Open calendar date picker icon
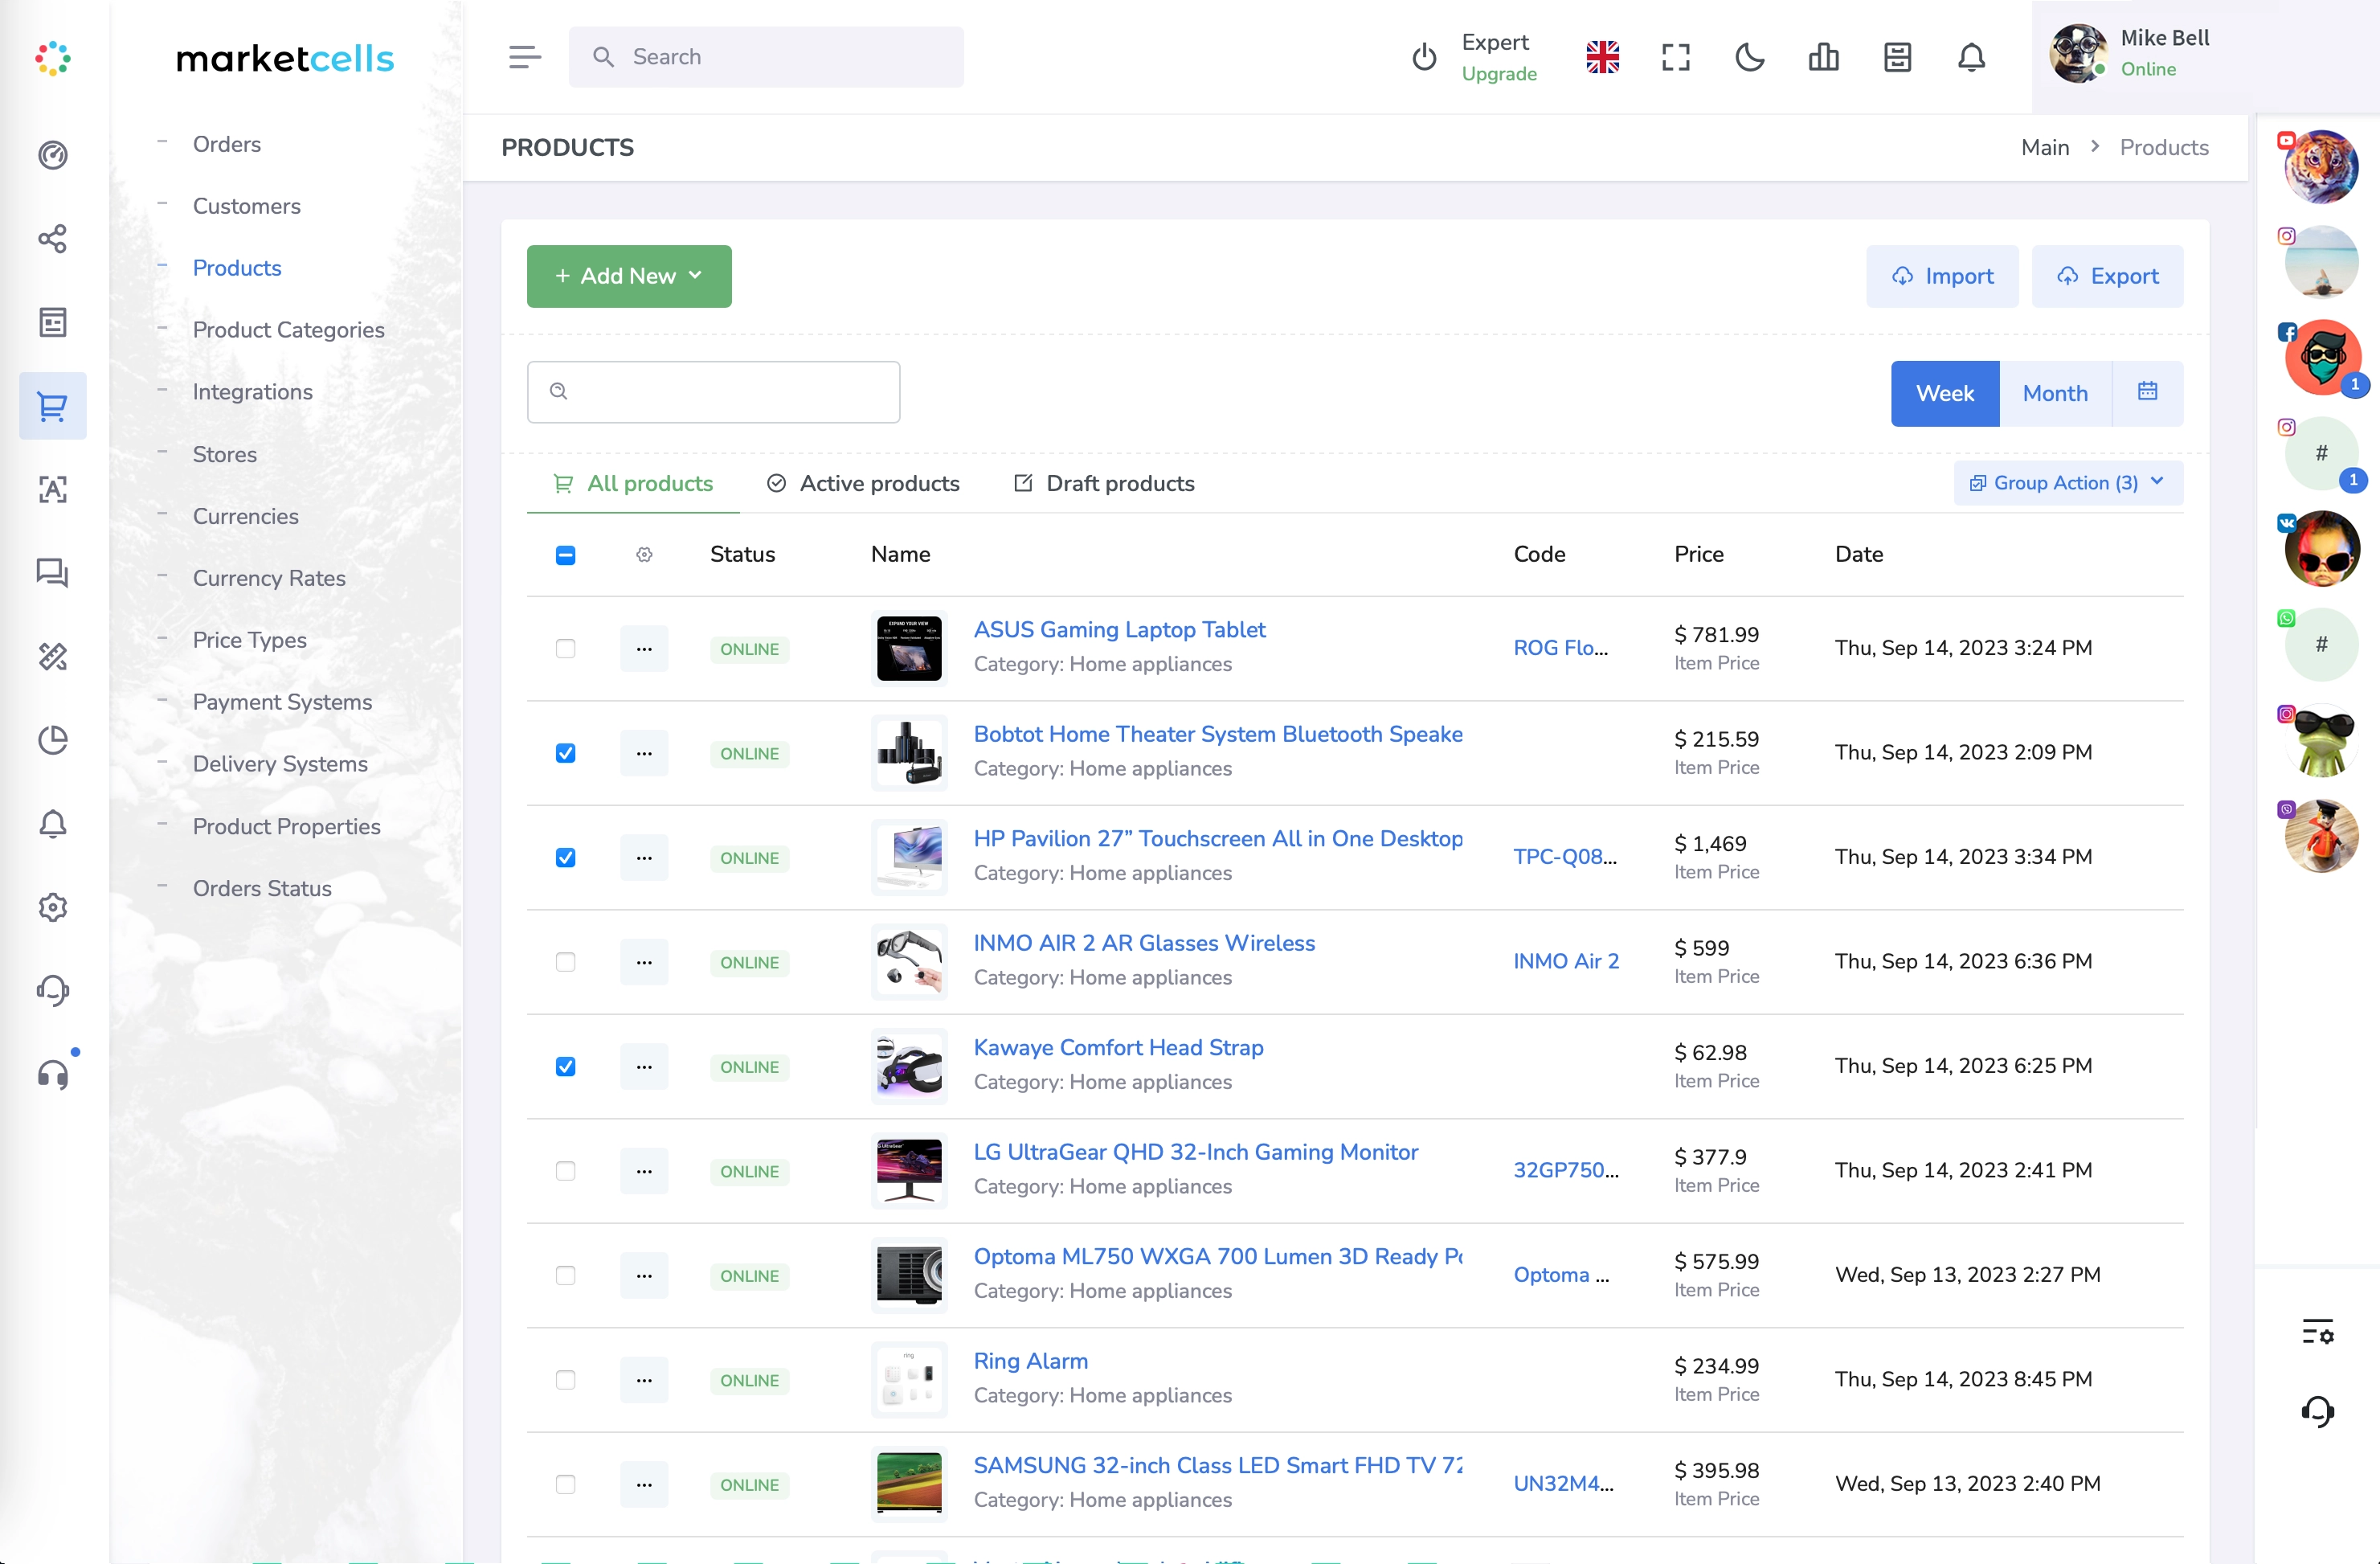The width and height of the screenshot is (2380, 1564). click(x=2147, y=392)
